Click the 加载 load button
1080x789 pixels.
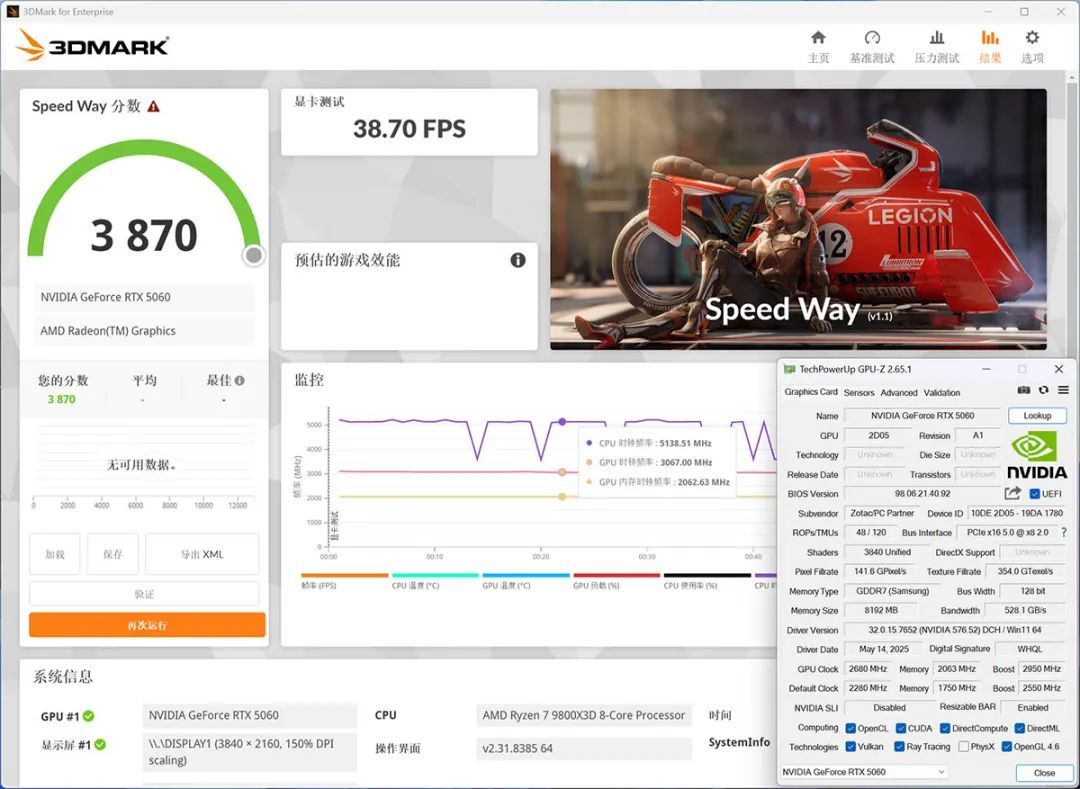coord(54,554)
